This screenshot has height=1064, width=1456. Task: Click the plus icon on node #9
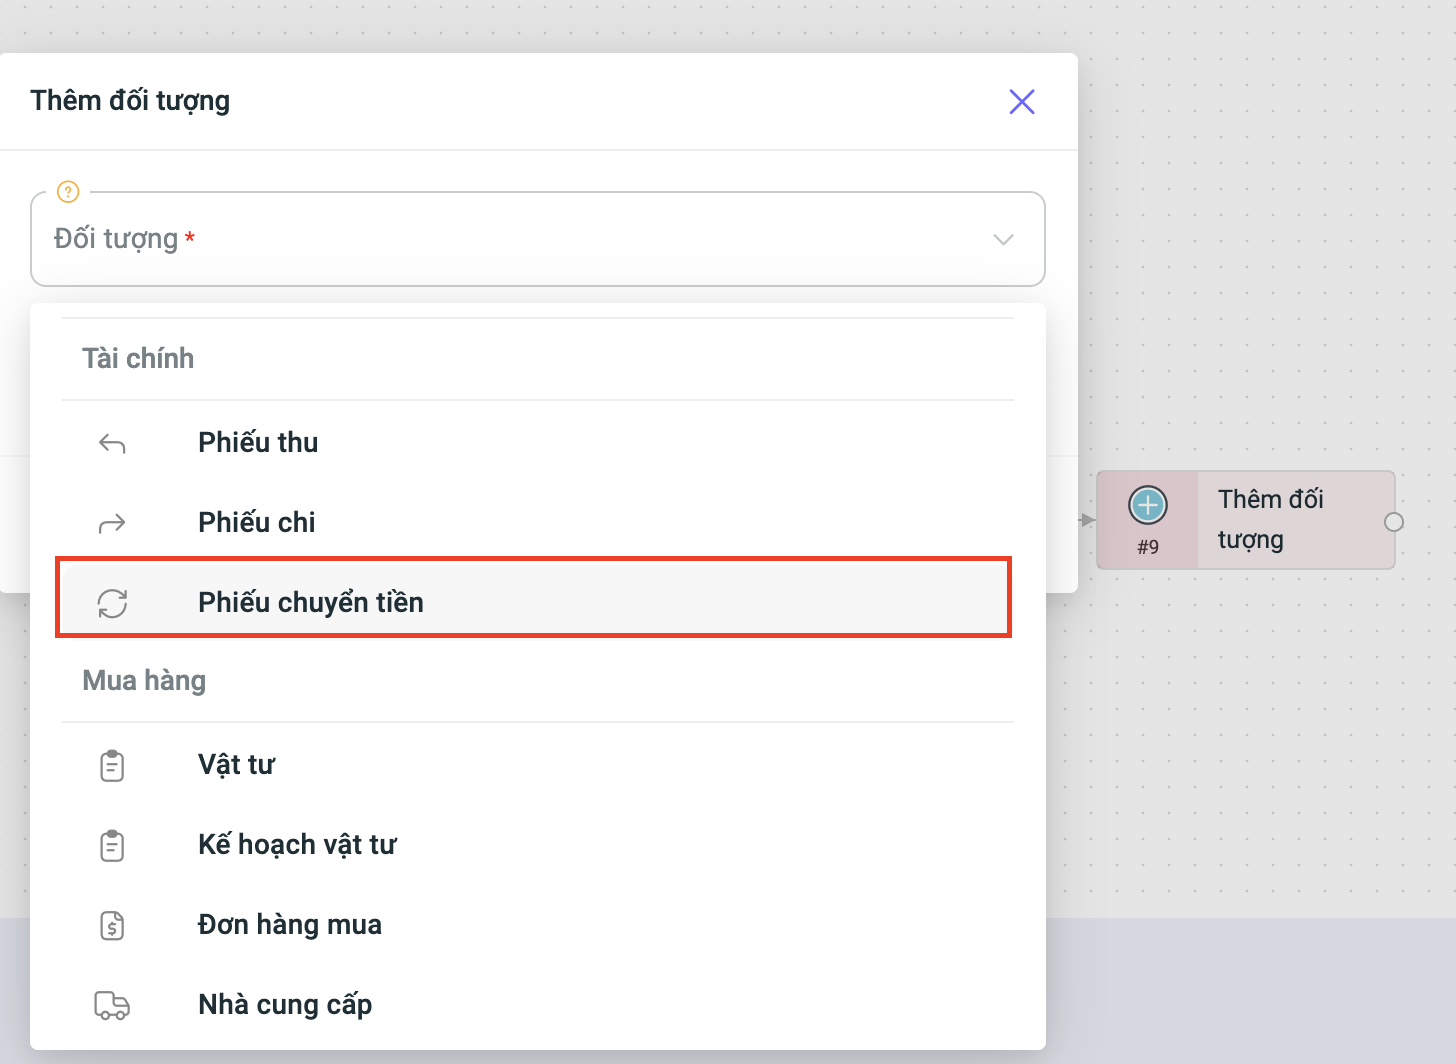[x=1147, y=505]
